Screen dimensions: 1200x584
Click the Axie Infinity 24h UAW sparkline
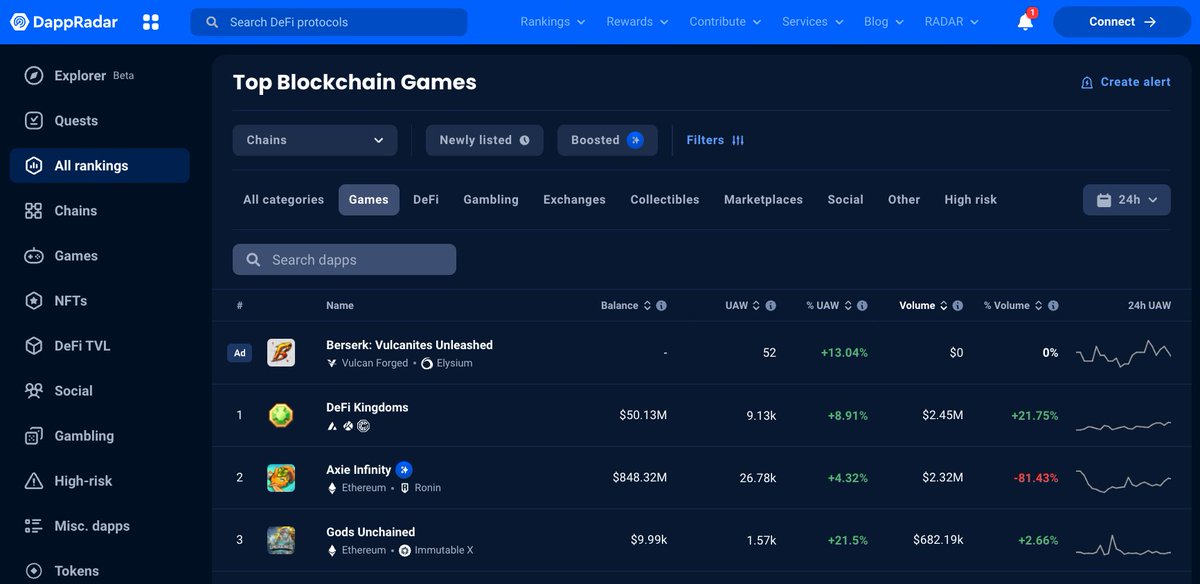(x=1123, y=480)
